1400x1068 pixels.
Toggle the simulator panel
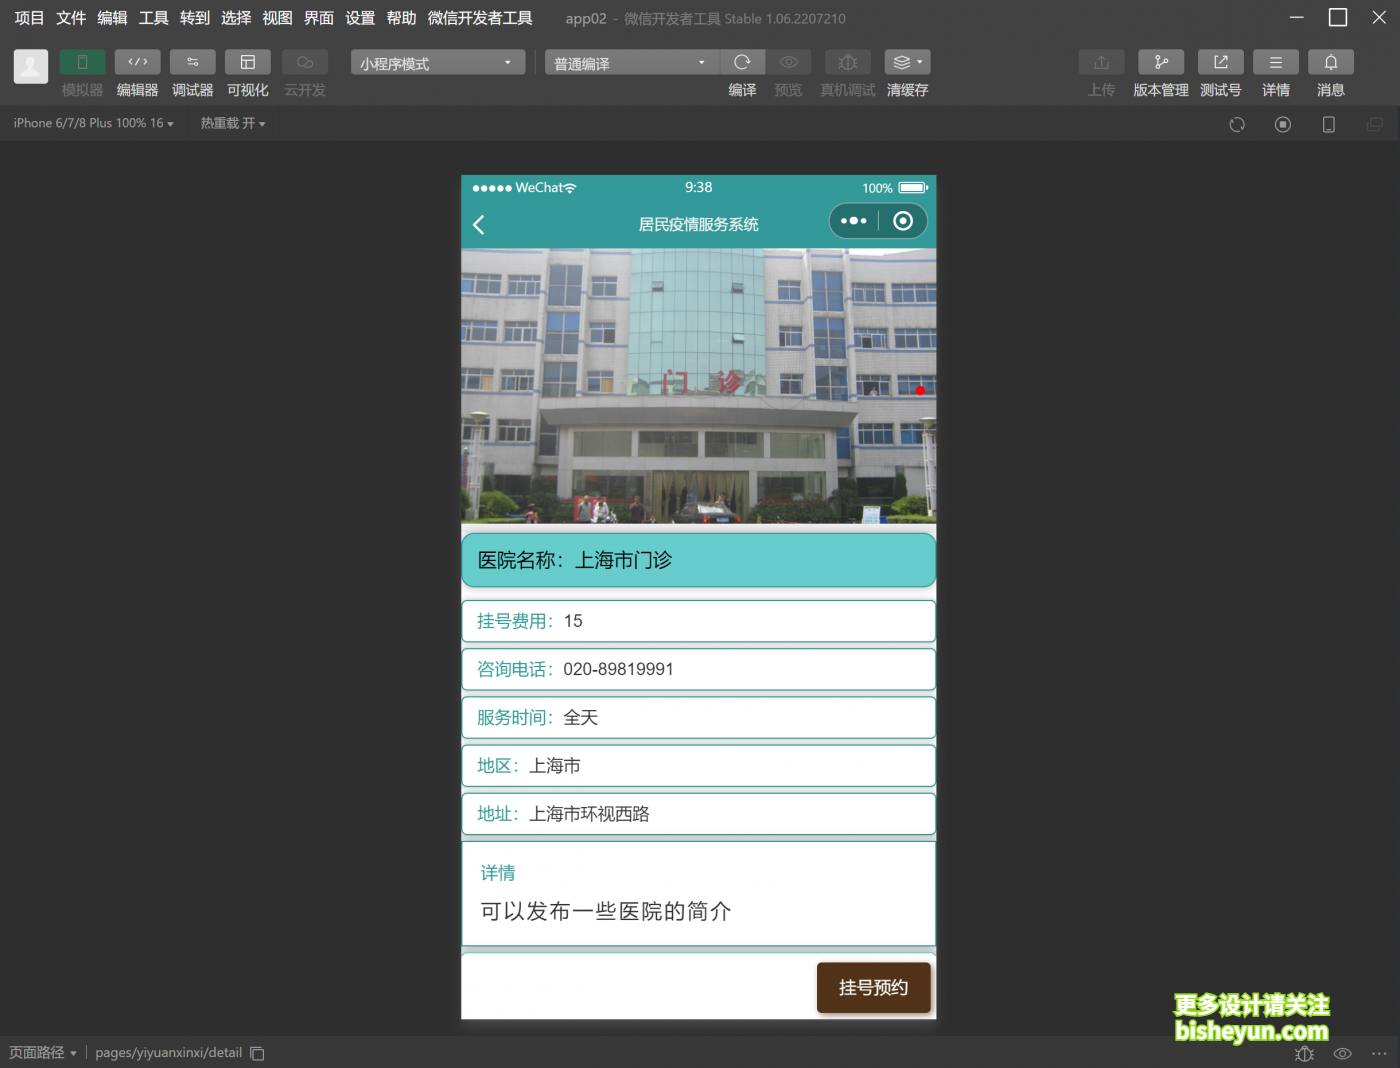(x=82, y=62)
